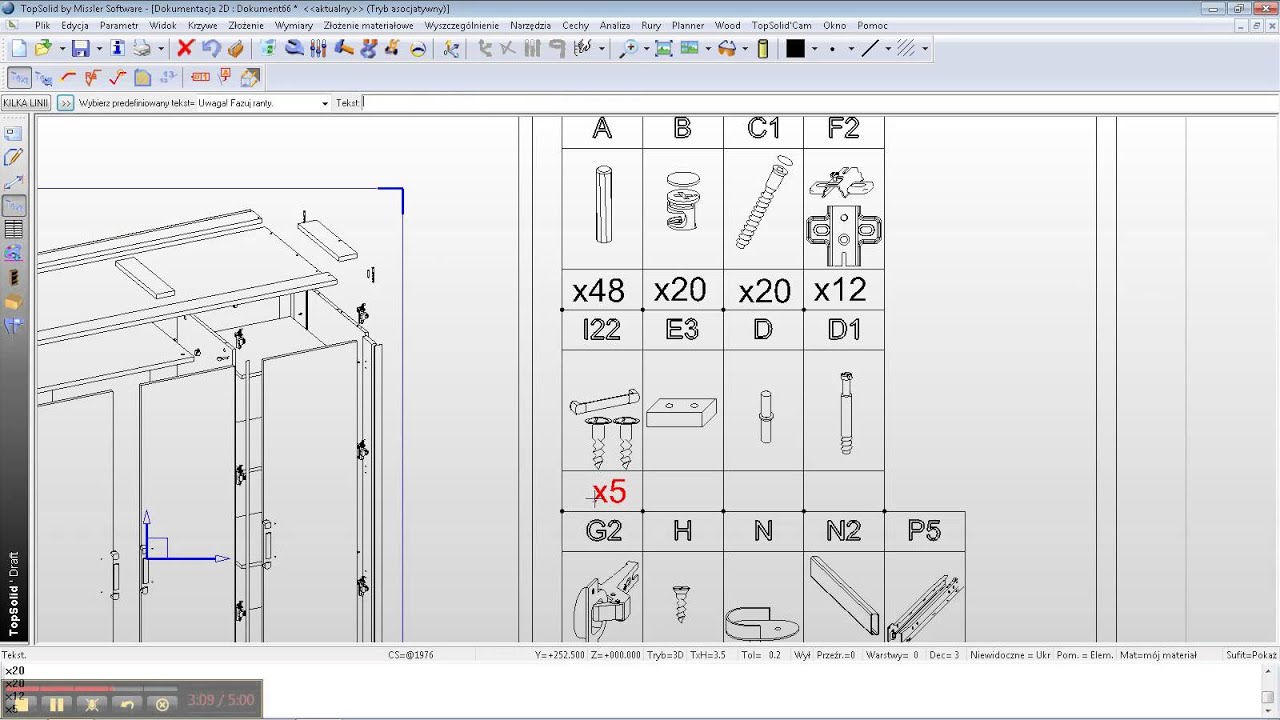1280x720 pixels.
Task: Undo the last action with blue arrow
Action: pos(211,48)
